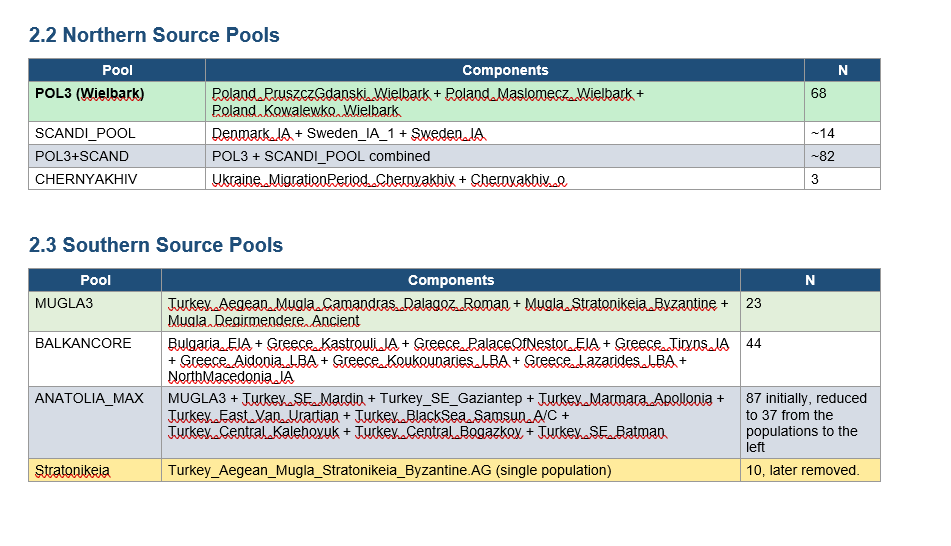
Task: Click the "2.2 Northern Source Pools" heading
Action: pos(154,36)
